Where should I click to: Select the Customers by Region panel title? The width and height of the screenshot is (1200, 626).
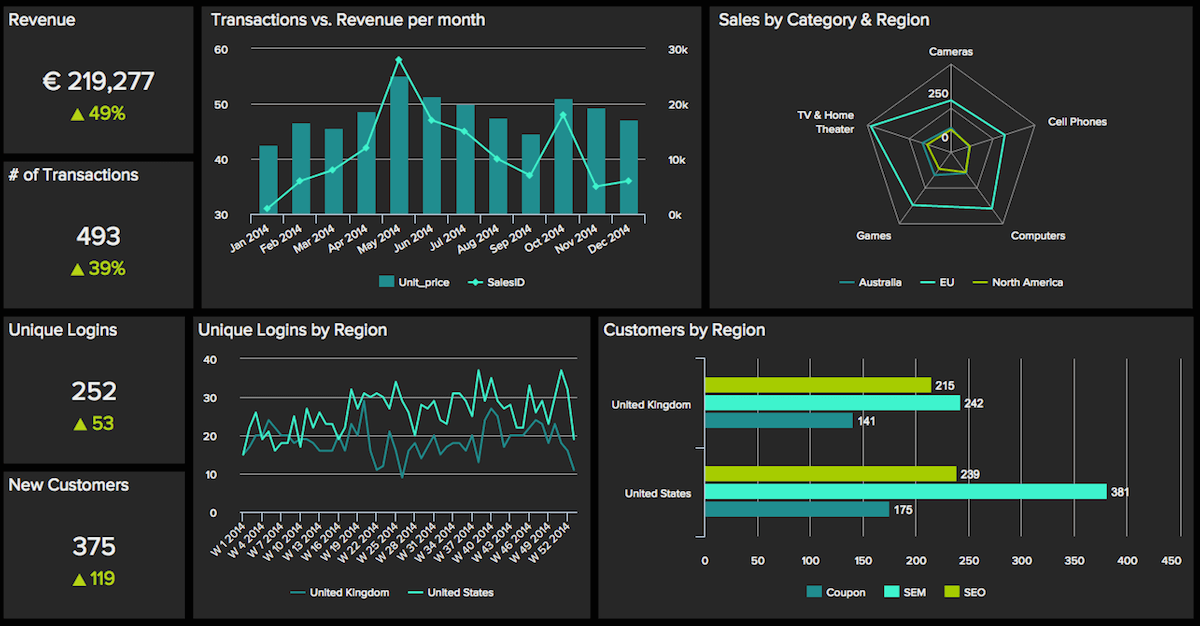coord(684,330)
